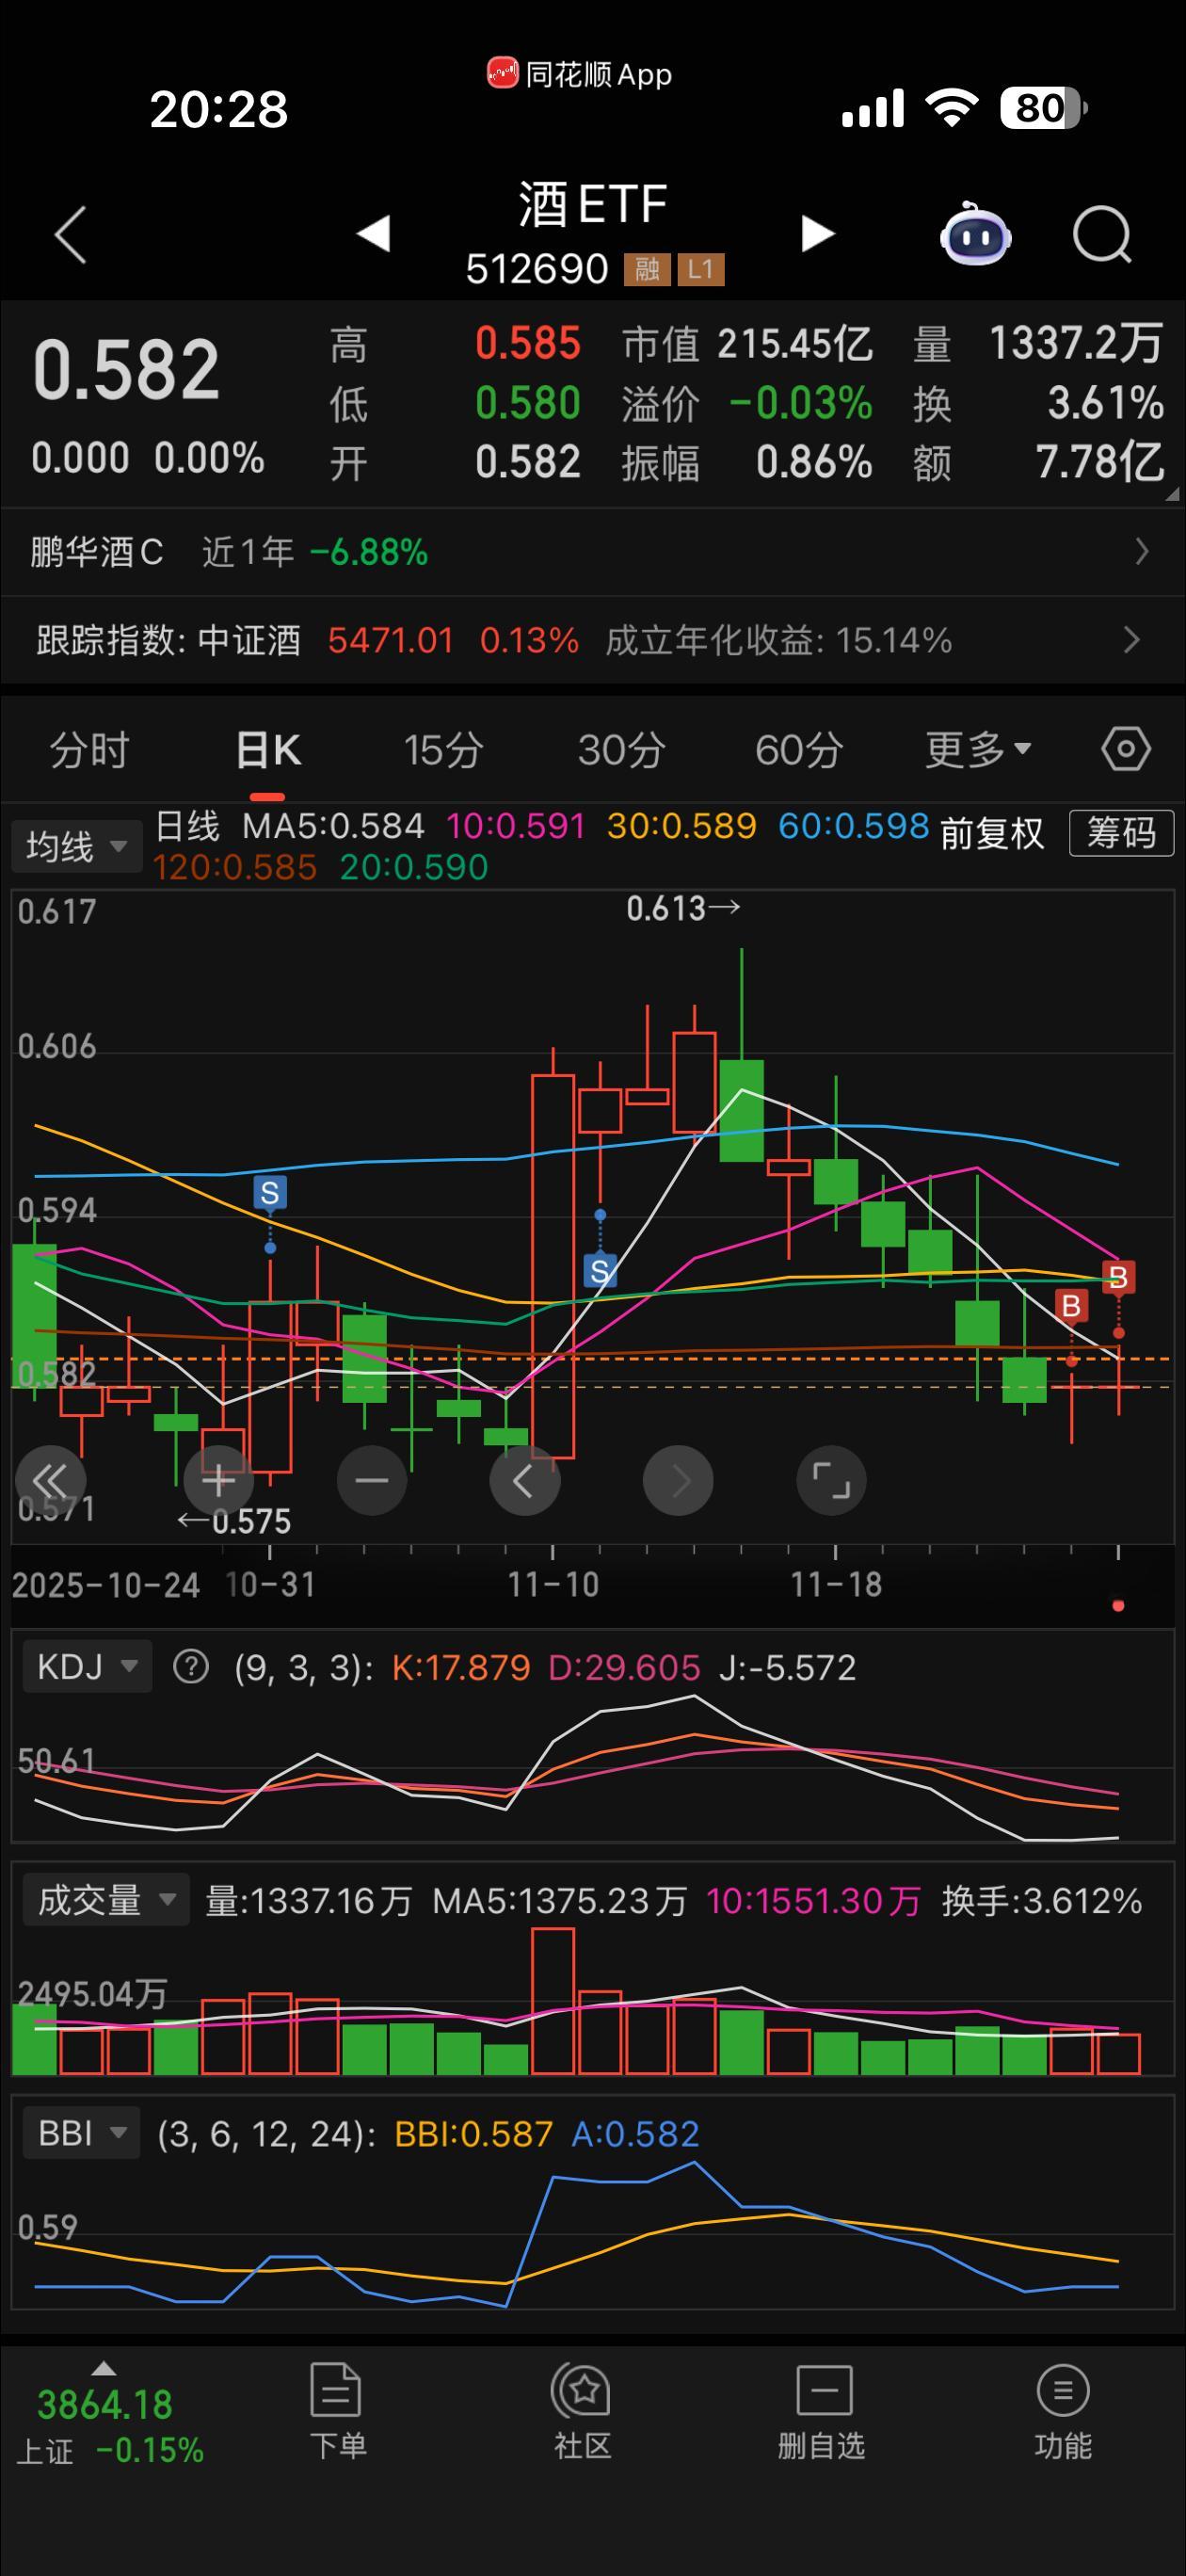The width and height of the screenshot is (1186, 2576).
Task: Tap 换手:3.612% in volume panel
Action: 1042,1900
